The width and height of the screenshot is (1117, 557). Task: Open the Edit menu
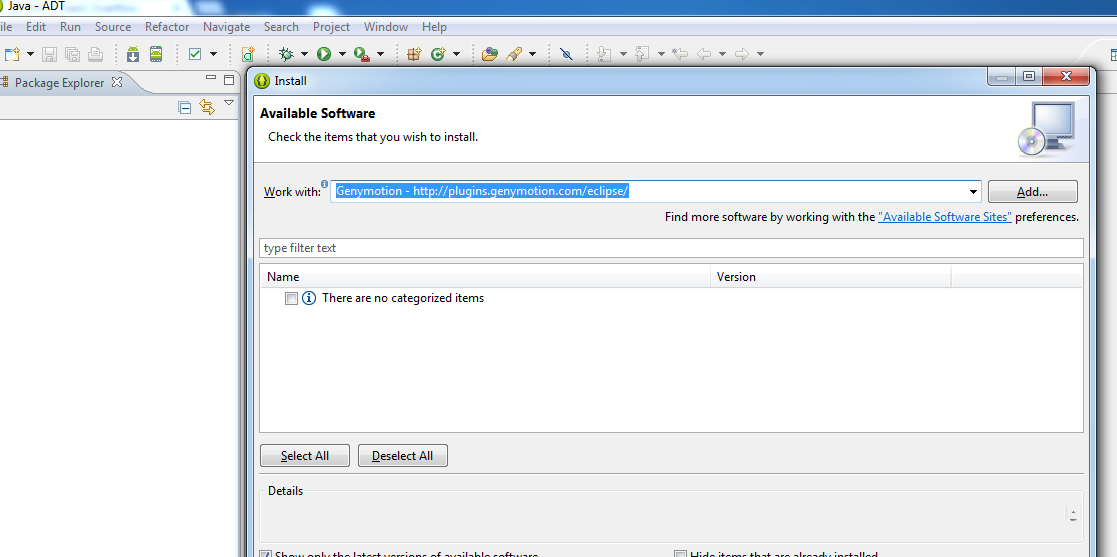pos(36,27)
